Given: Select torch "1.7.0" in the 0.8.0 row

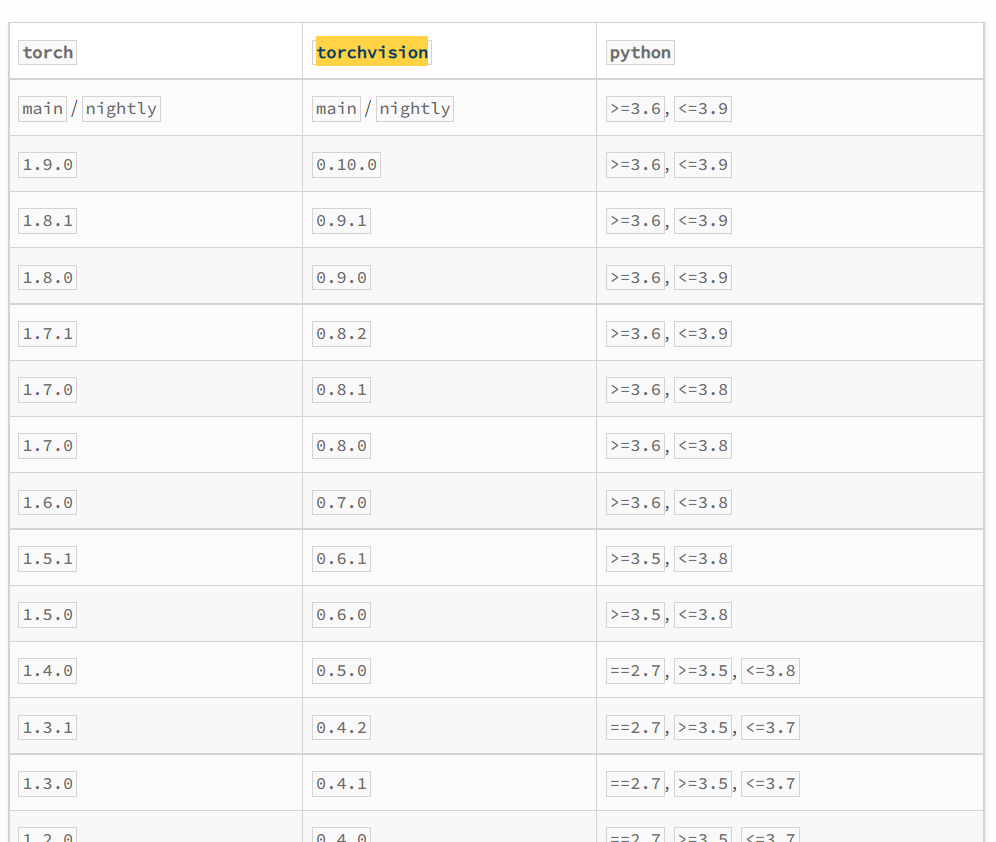Looking at the screenshot, I should tap(48, 446).
